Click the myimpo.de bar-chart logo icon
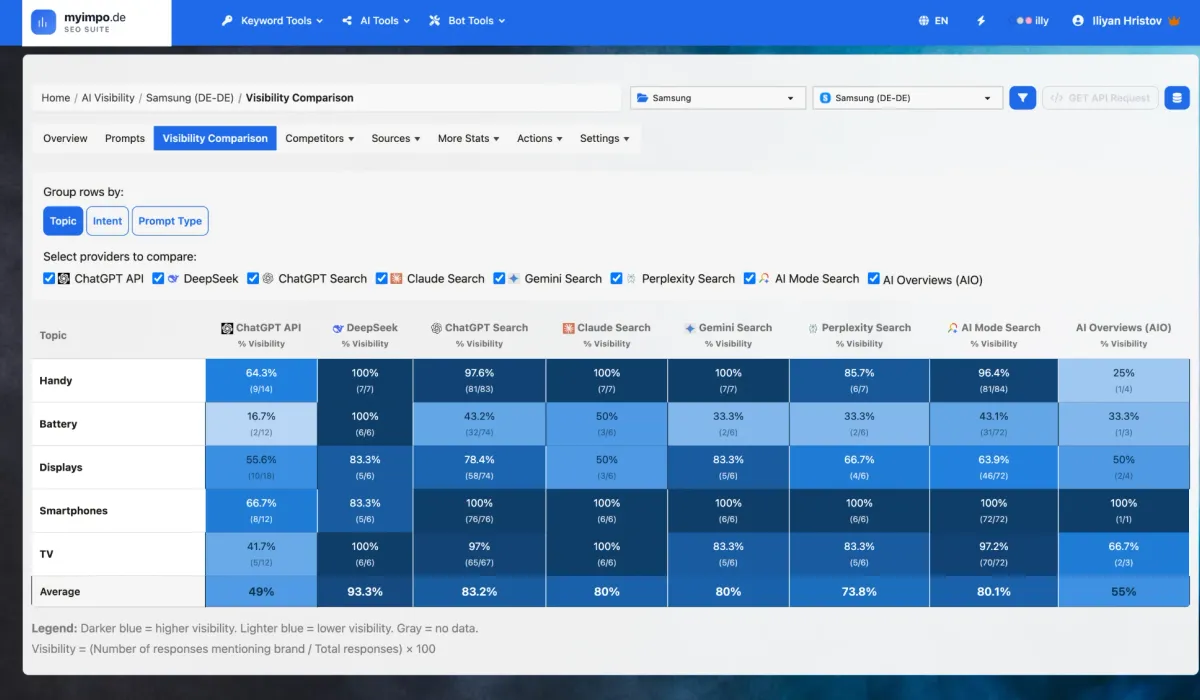The height and width of the screenshot is (700, 1200). (43, 22)
